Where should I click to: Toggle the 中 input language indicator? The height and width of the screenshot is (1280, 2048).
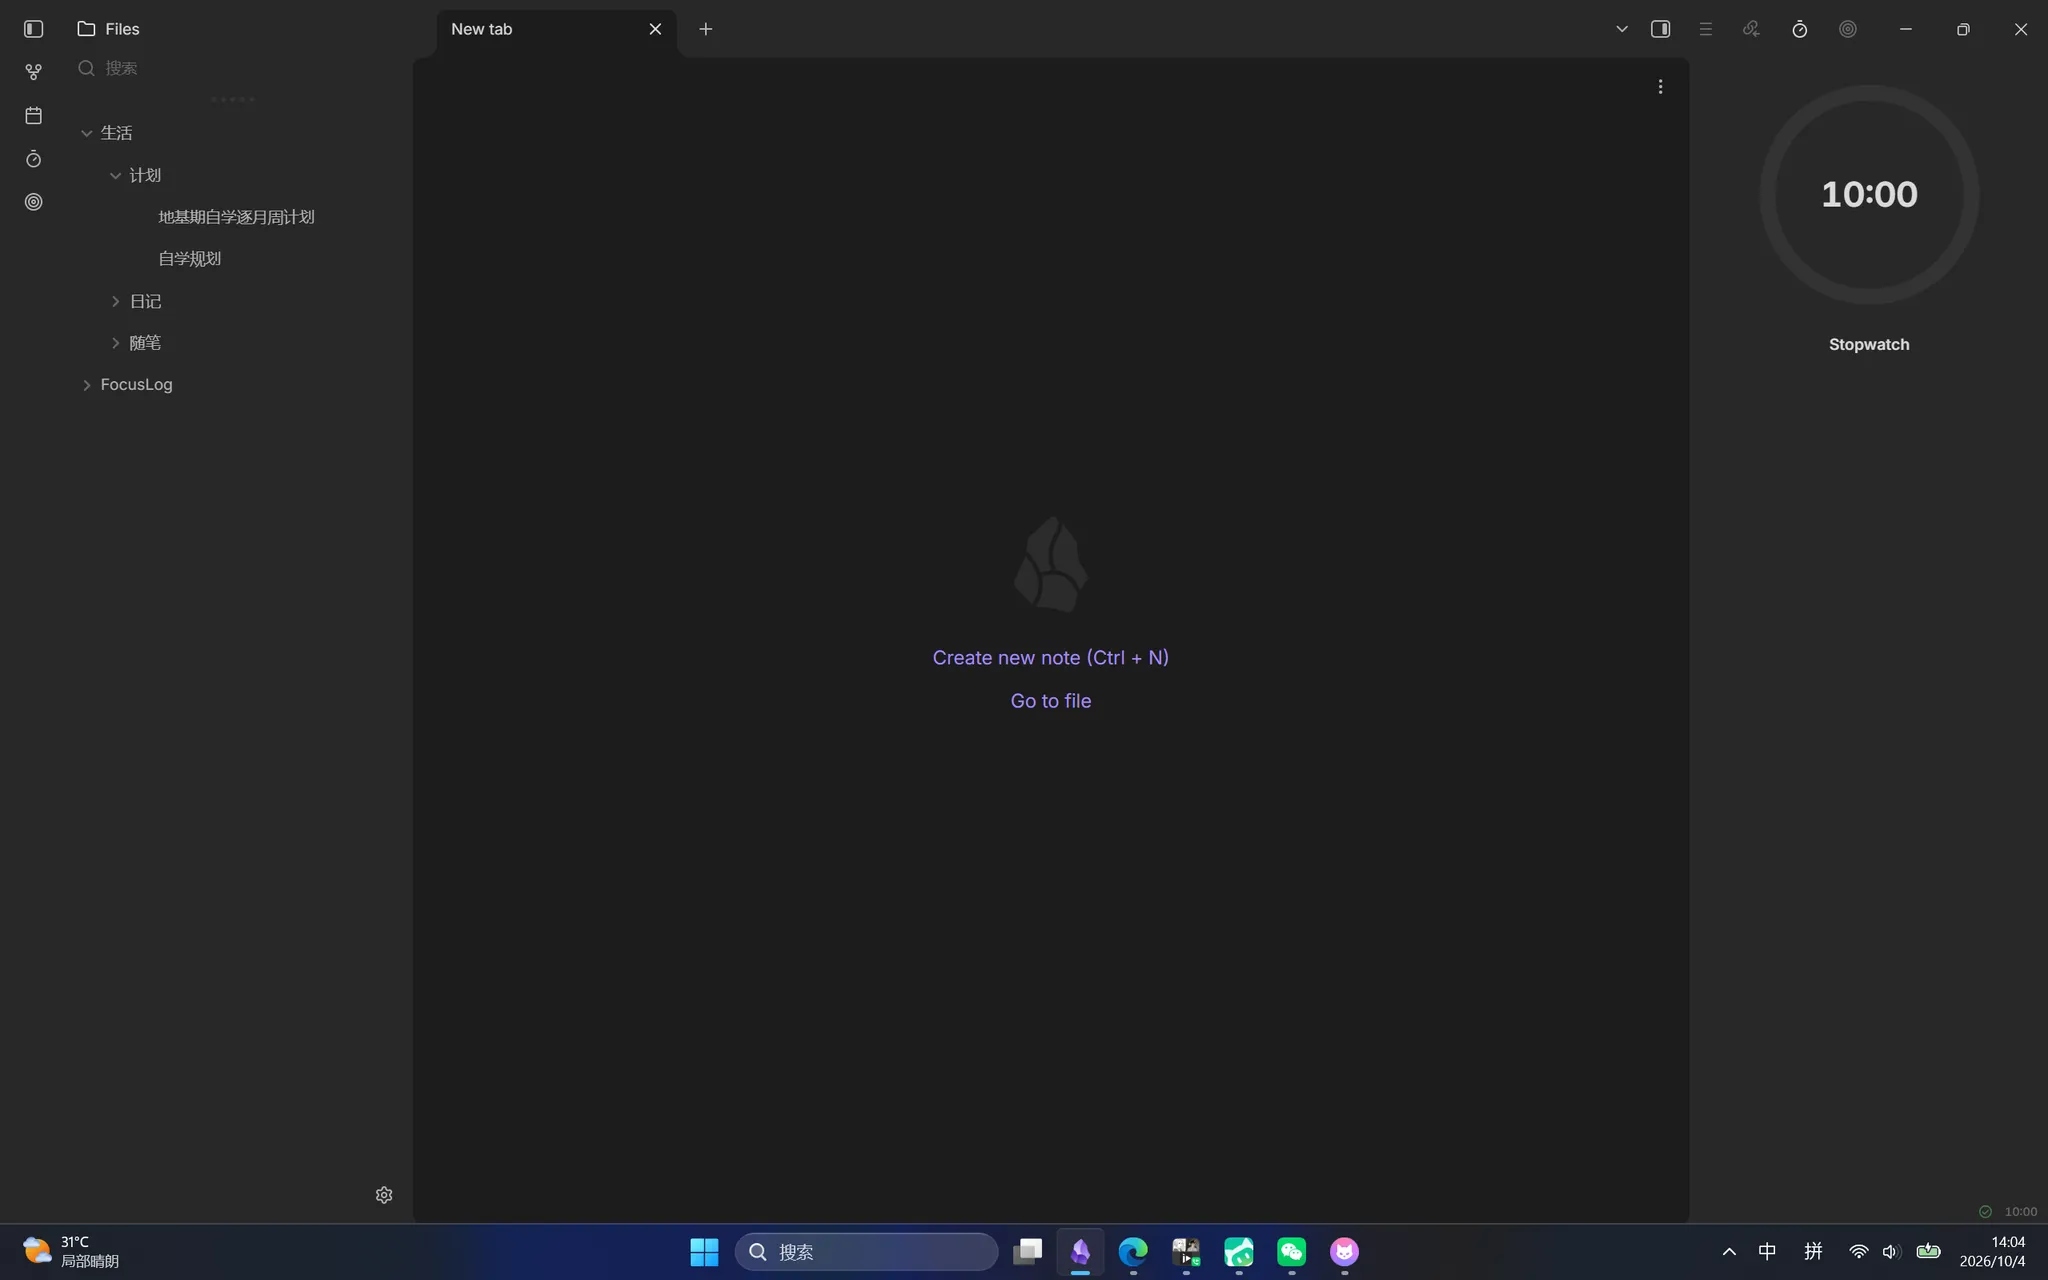point(1767,1251)
